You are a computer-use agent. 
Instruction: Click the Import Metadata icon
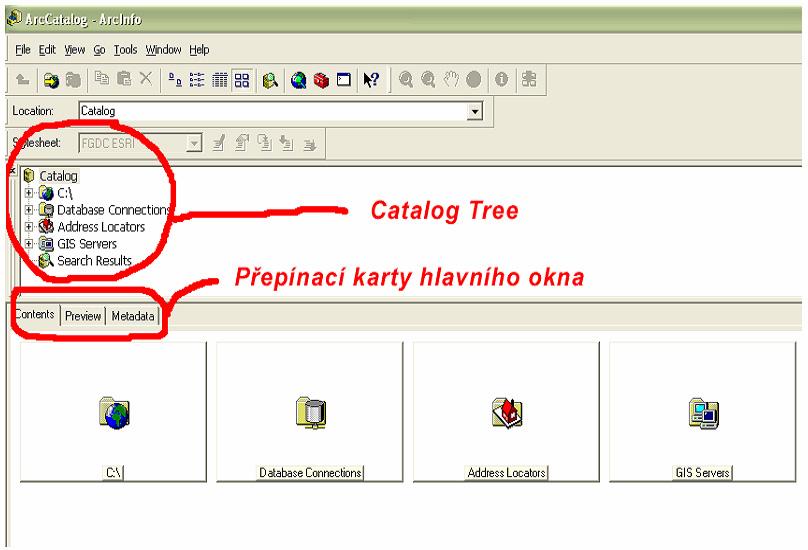[x=287, y=143]
